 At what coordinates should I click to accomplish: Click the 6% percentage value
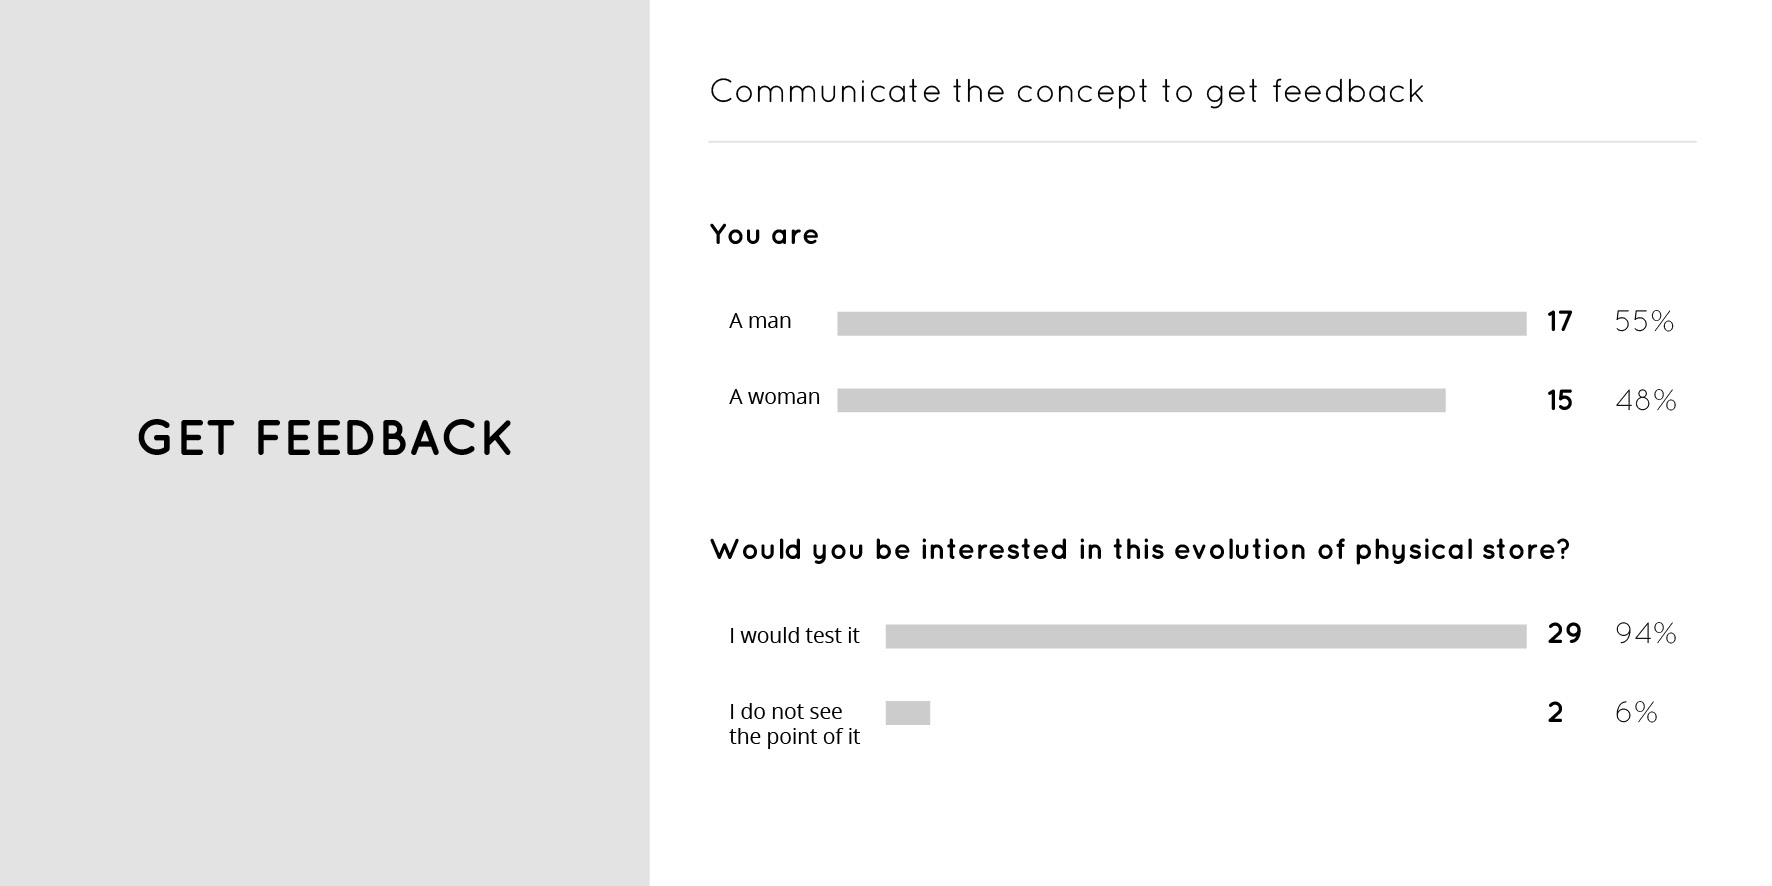[1636, 713]
